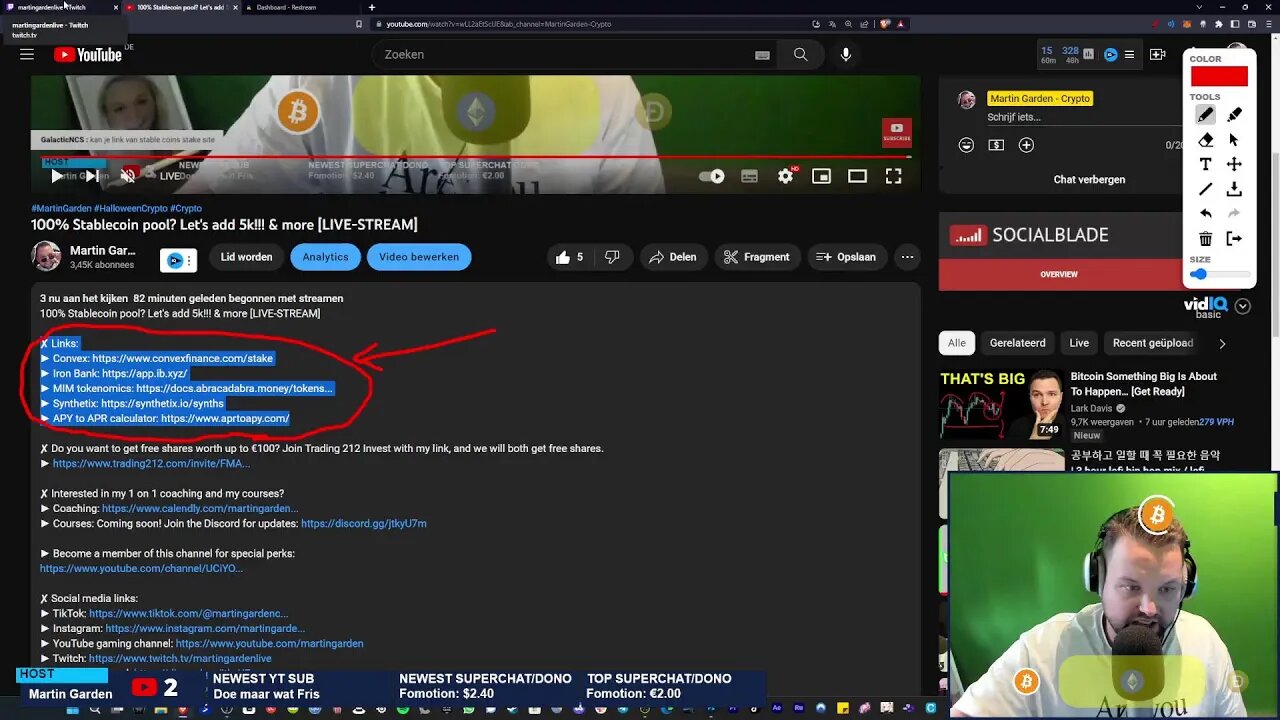Click the Video bewerken button
Viewport: 1280px width, 720px height.
tap(419, 257)
